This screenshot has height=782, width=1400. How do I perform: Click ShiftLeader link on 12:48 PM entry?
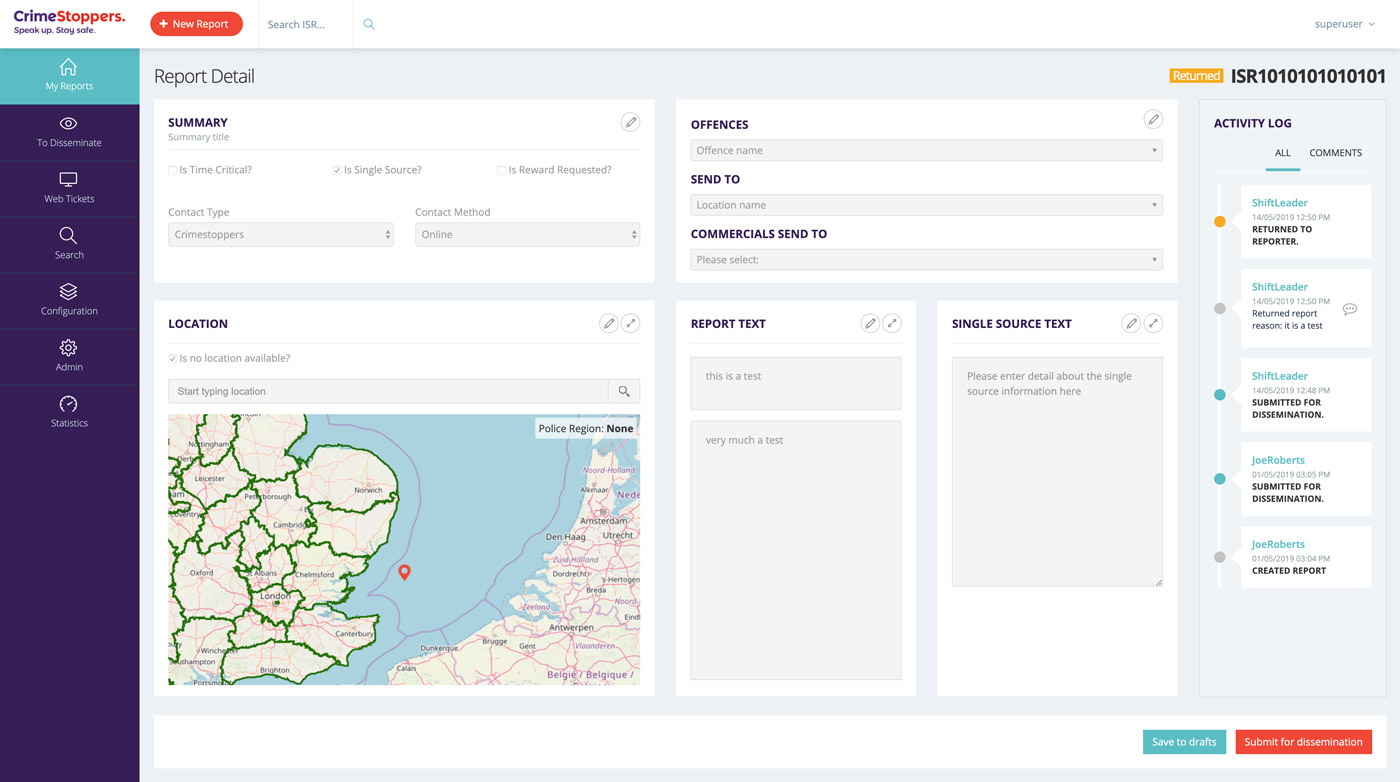pos(1279,376)
